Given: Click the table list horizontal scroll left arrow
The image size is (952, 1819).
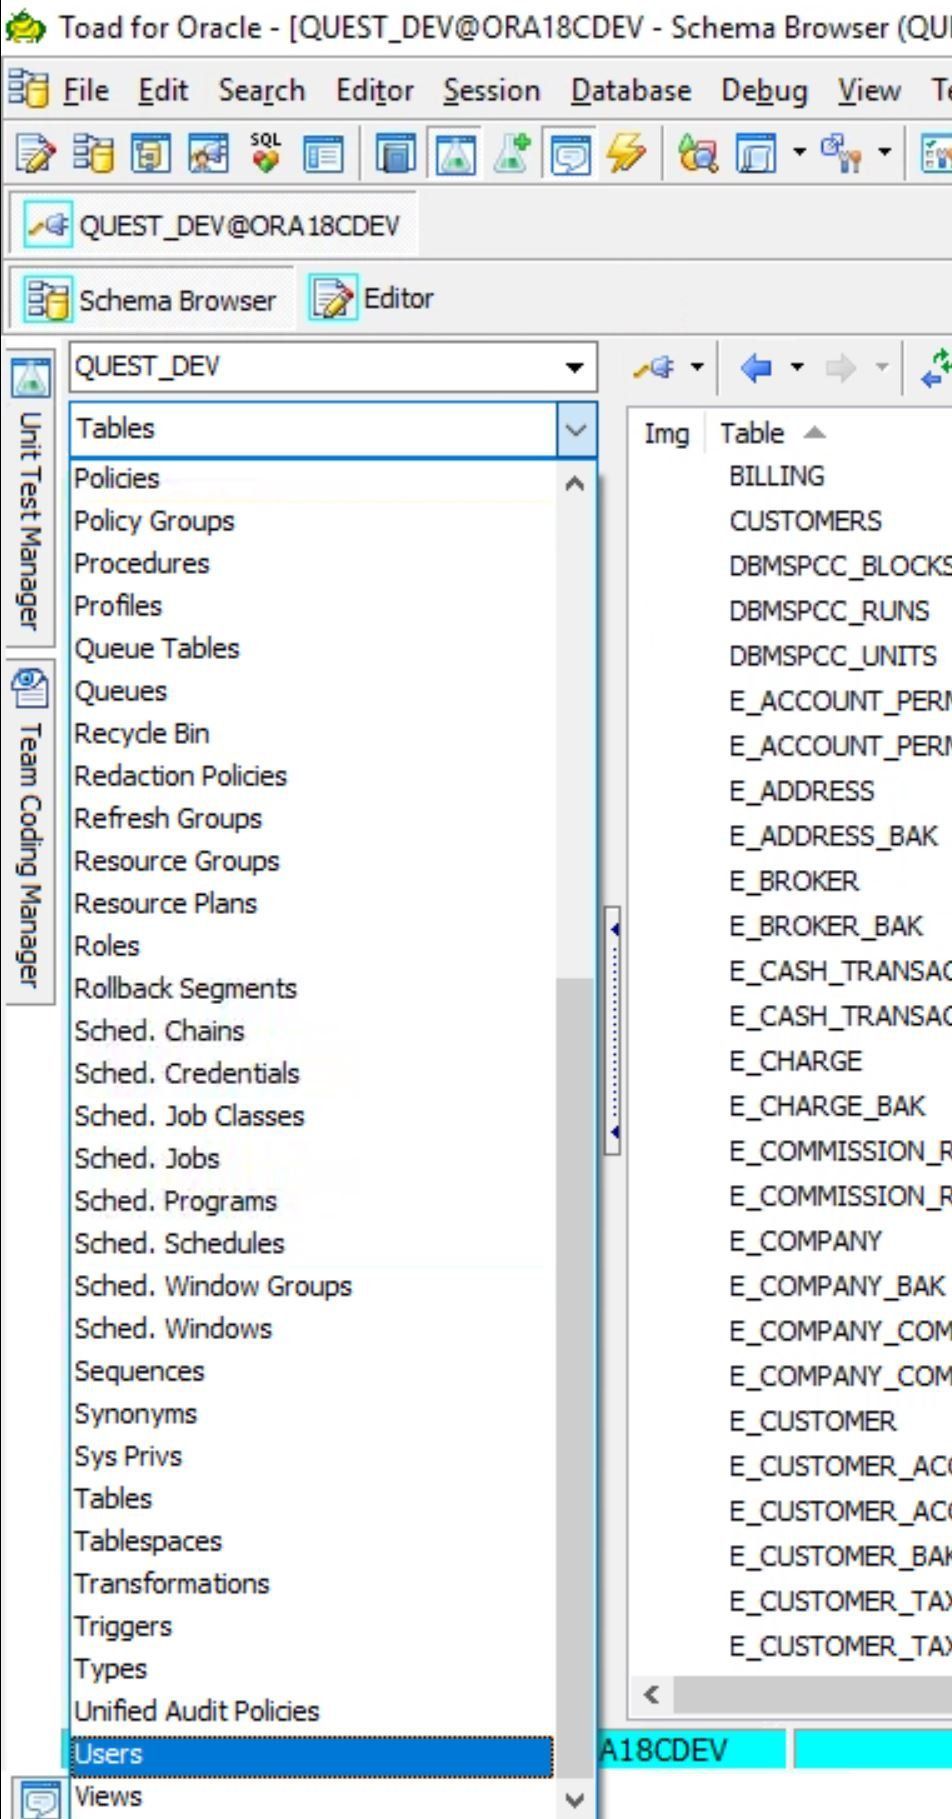Looking at the screenshot, I should click(x=652, y=1694).
